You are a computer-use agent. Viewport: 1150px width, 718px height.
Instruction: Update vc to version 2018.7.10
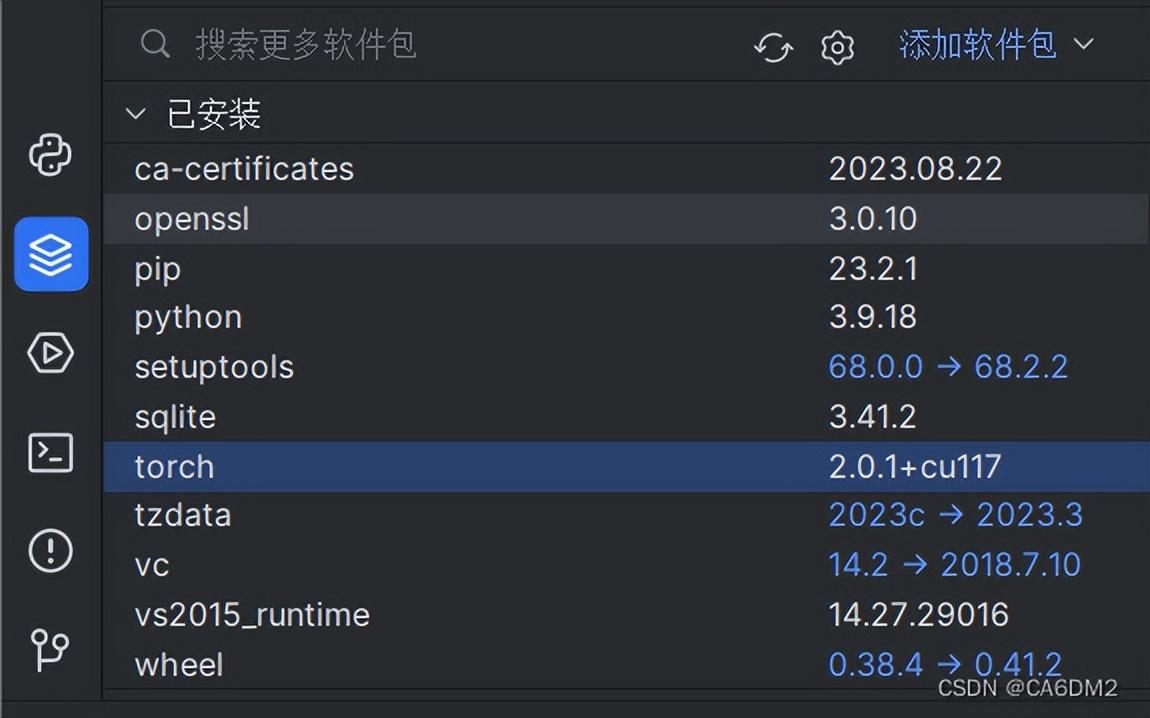click(x=1011, y=565)
